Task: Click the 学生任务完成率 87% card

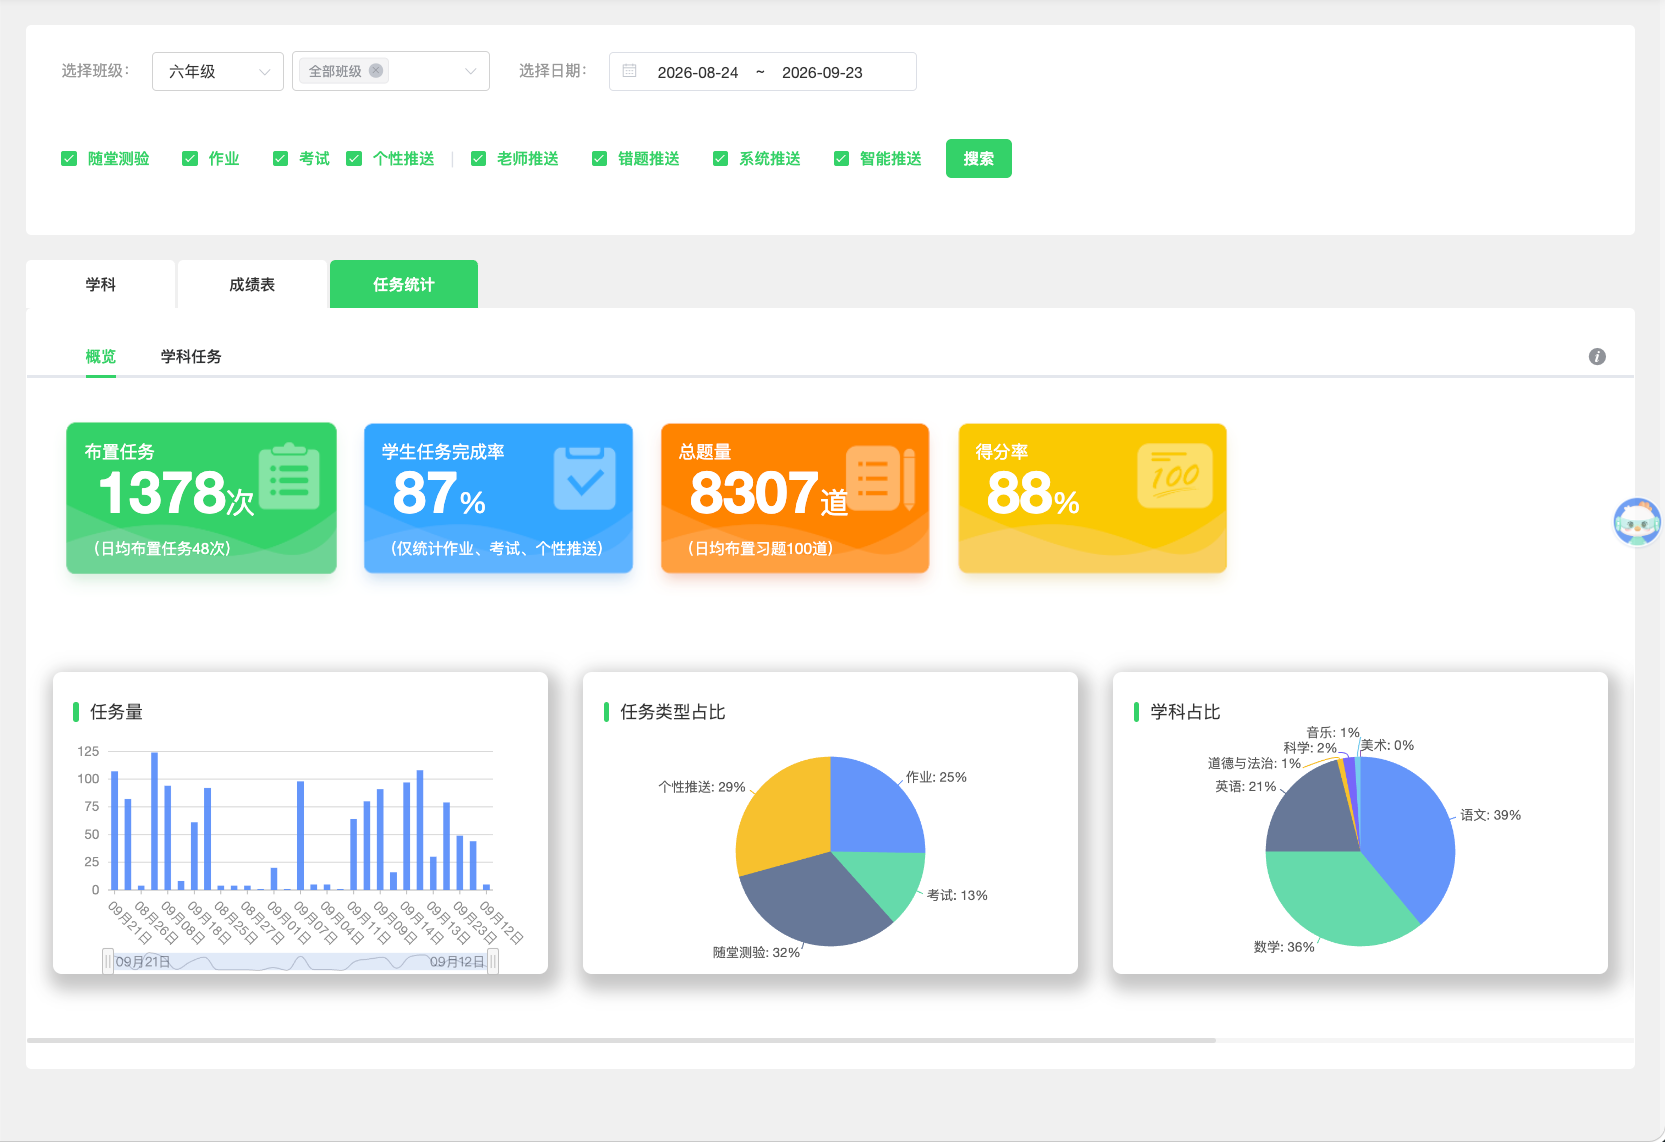Action: point(498,498)
